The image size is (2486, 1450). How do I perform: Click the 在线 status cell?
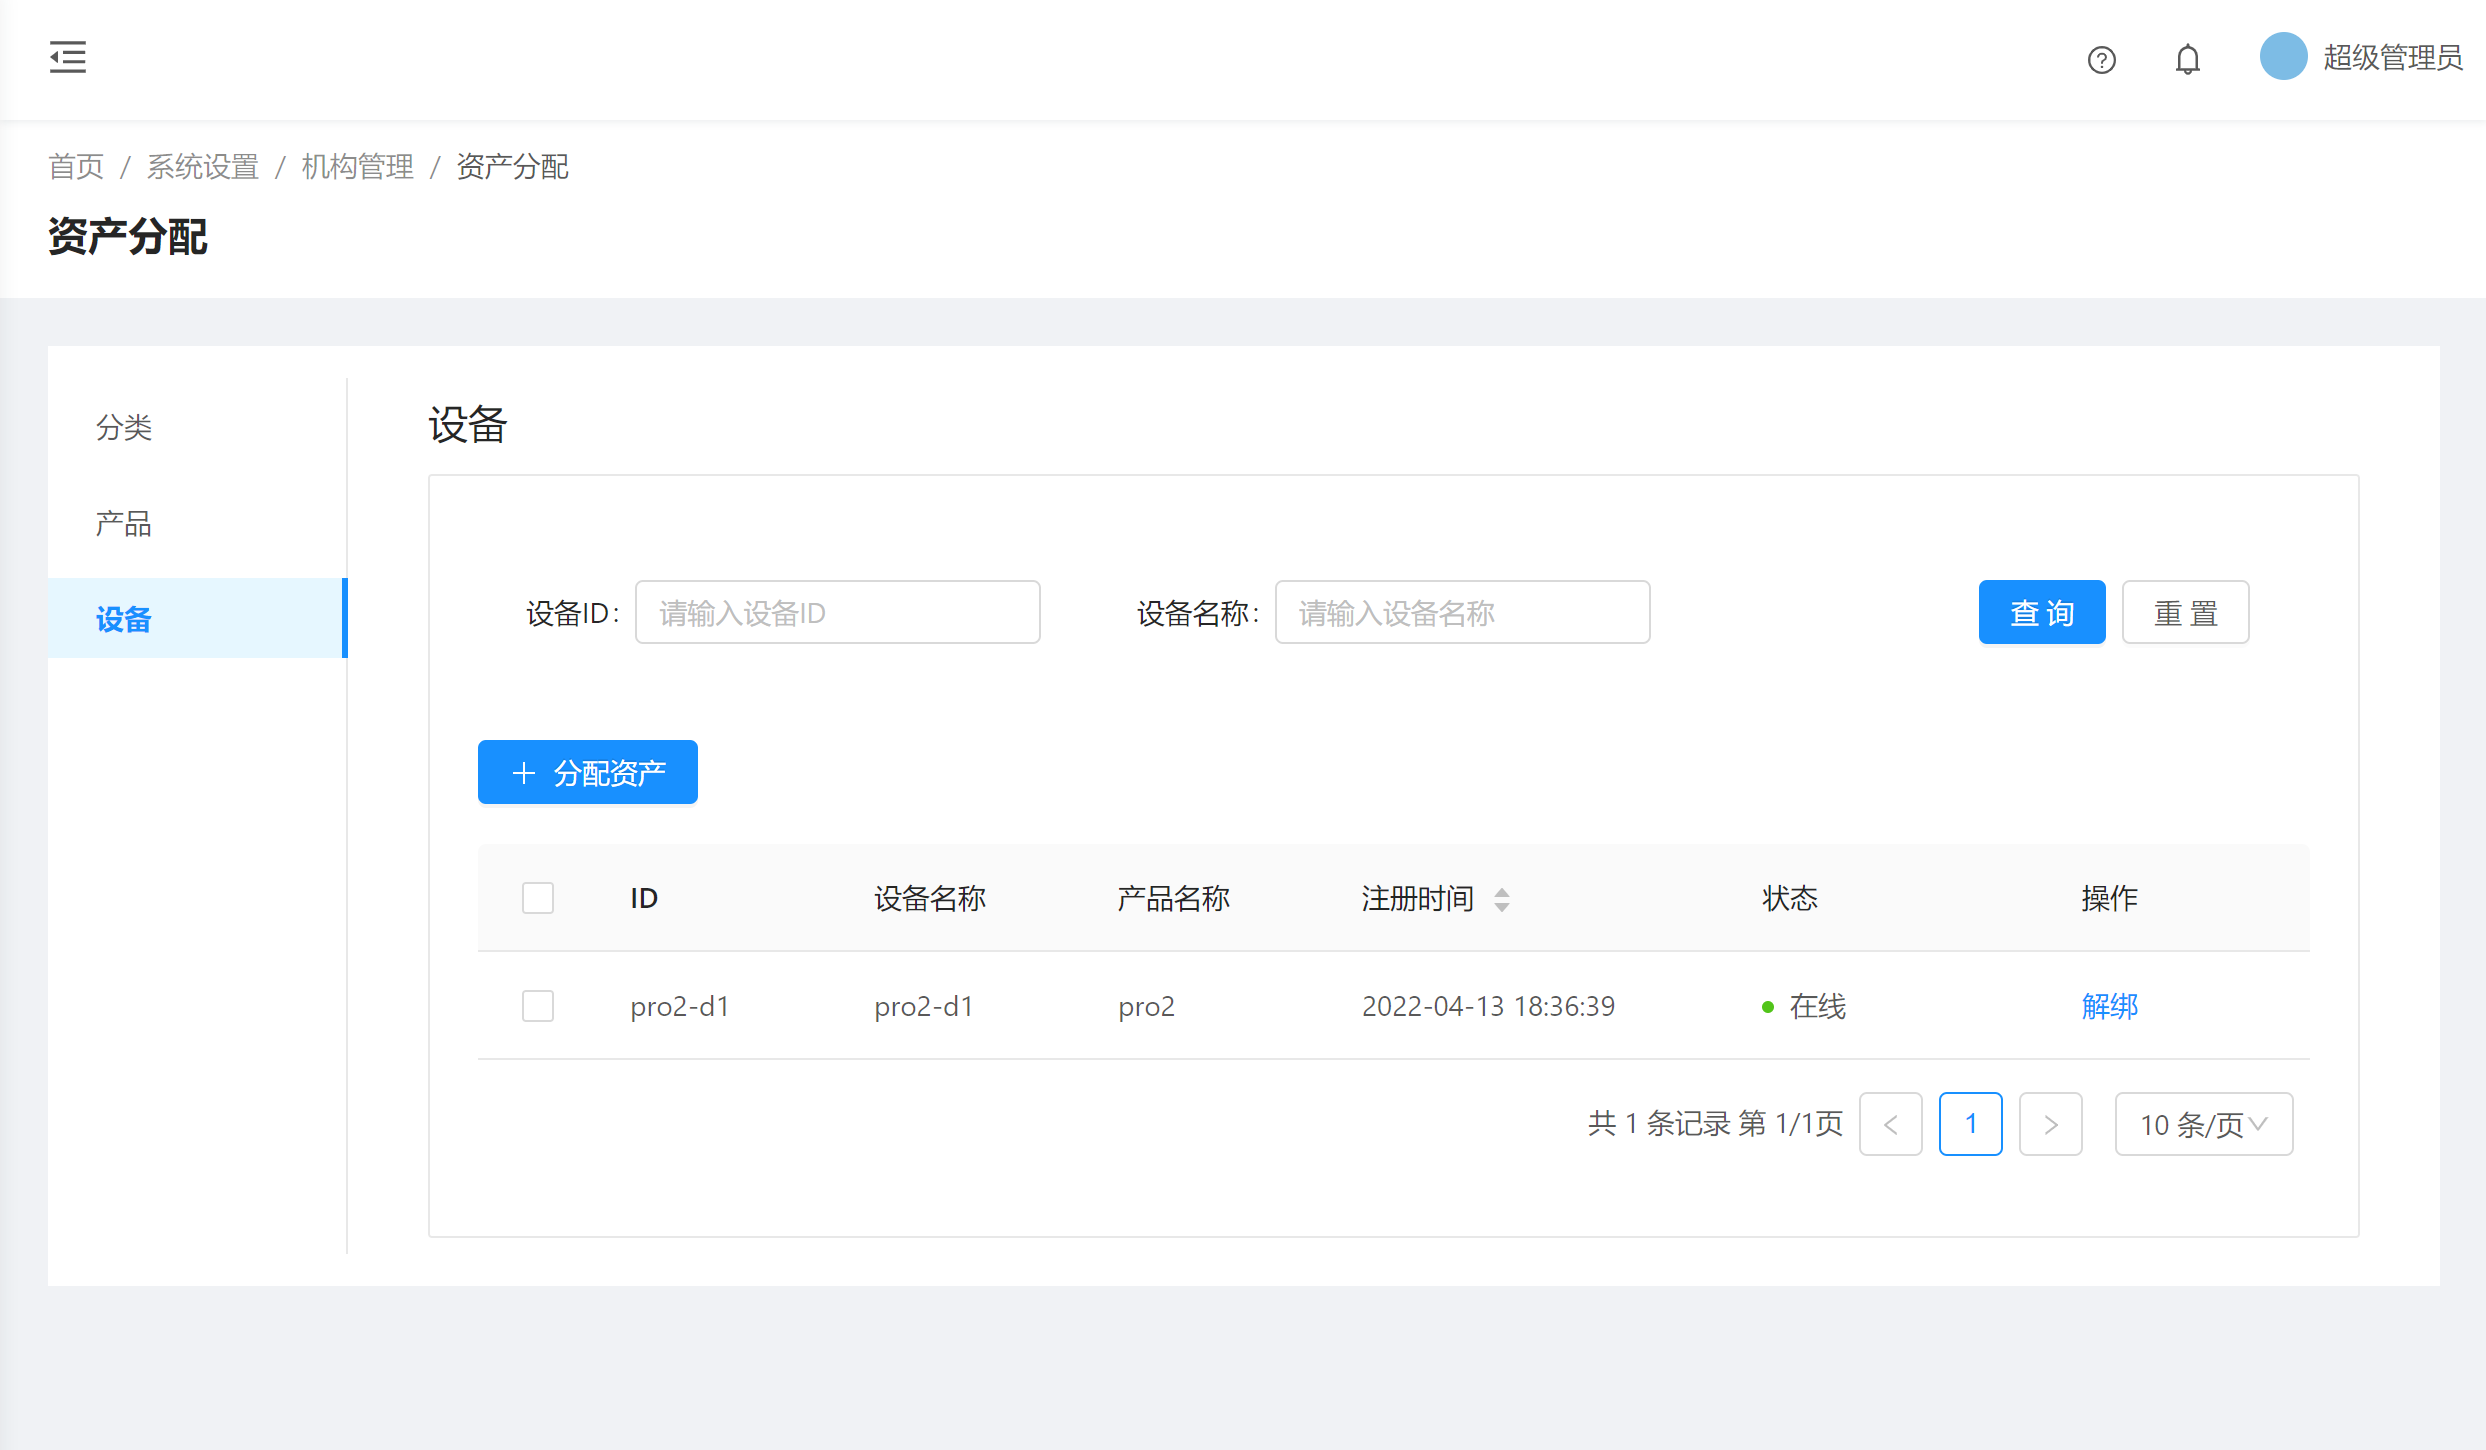pyautogui.click(x=1804, y=1006)
